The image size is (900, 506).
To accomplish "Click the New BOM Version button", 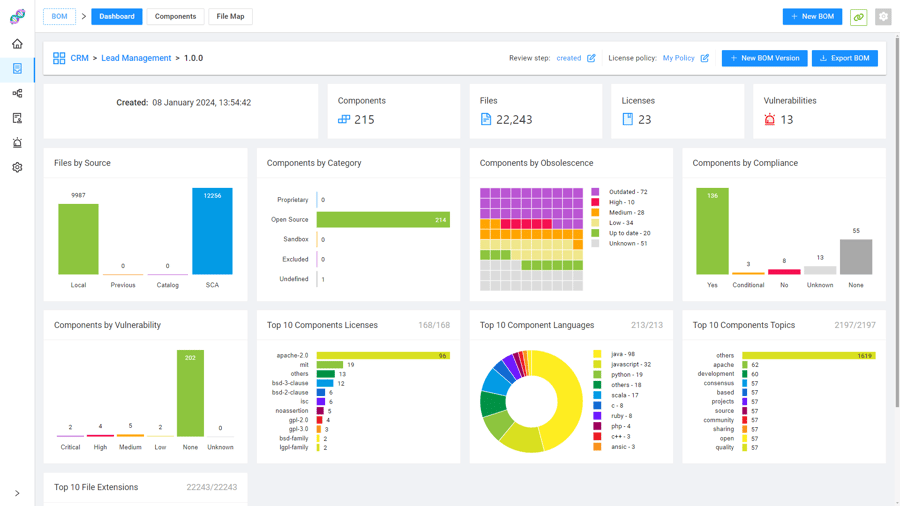I will (764, 58).
